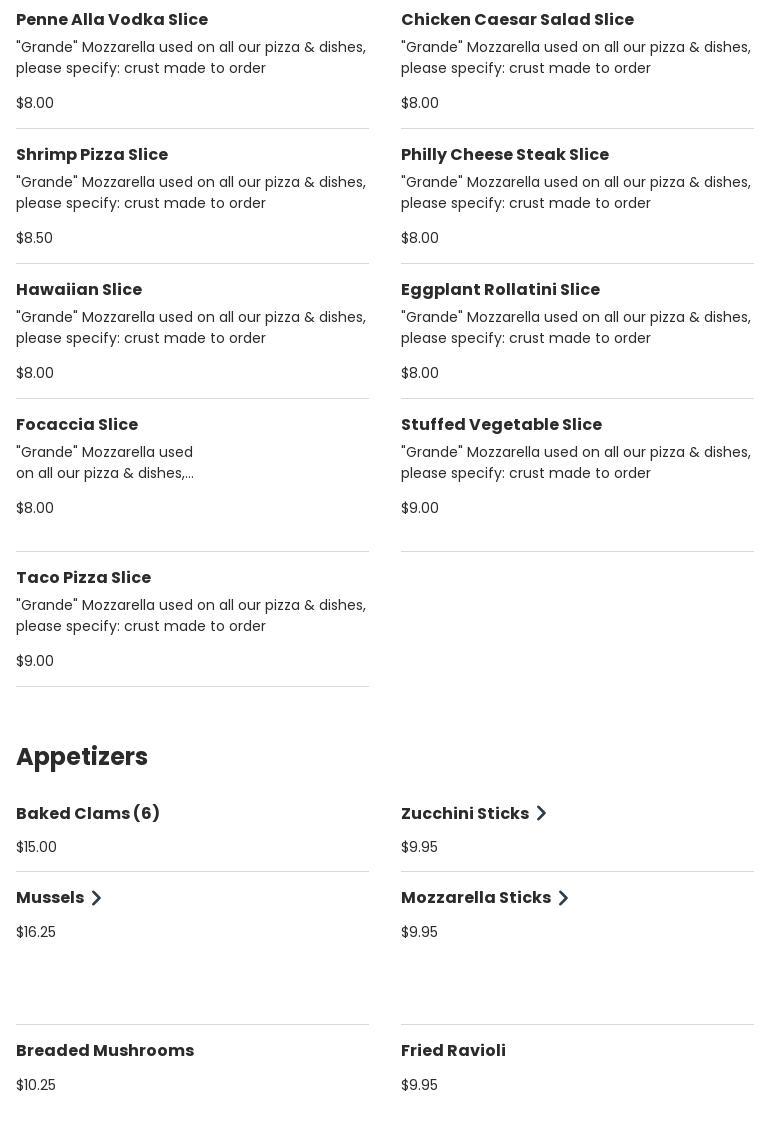
Task: Click the Fried Ravioli appetizer
Action: (453, 1051)
